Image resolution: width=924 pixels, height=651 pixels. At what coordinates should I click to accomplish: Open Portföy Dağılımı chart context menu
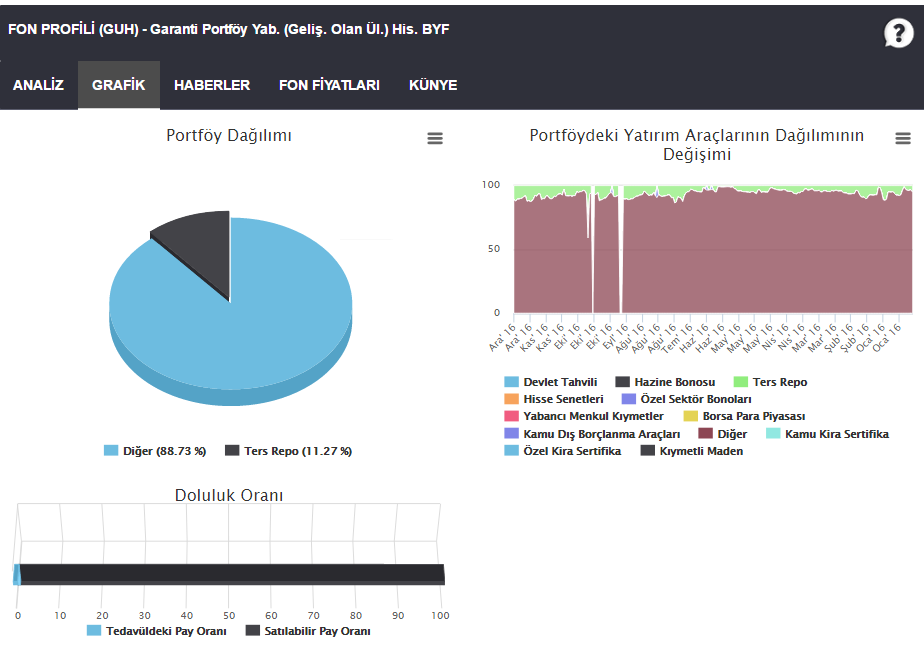click(x=435, y=138)
